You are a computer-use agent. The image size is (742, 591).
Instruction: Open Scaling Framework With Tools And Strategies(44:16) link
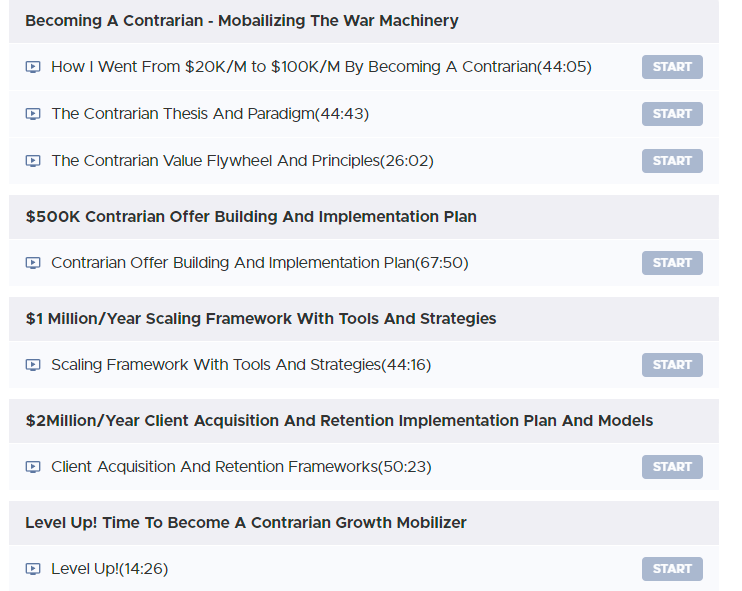[241, 365]
